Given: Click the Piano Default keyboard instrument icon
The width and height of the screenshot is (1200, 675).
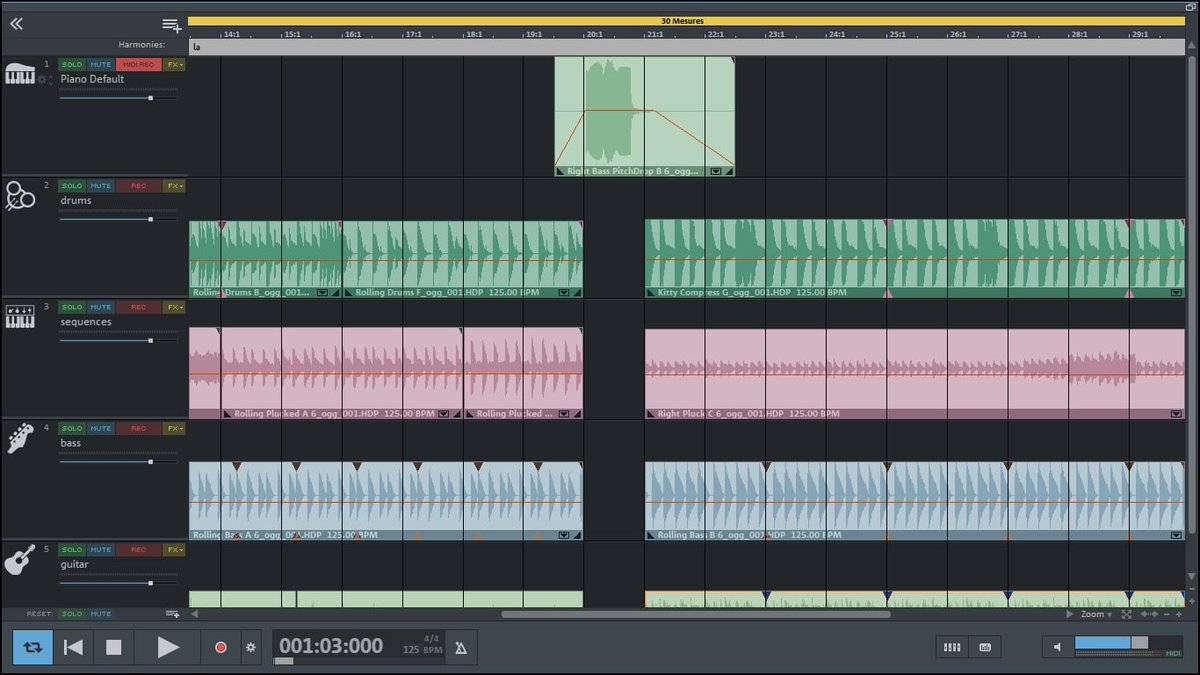Looking at the screenshot, I should [20, 74].
